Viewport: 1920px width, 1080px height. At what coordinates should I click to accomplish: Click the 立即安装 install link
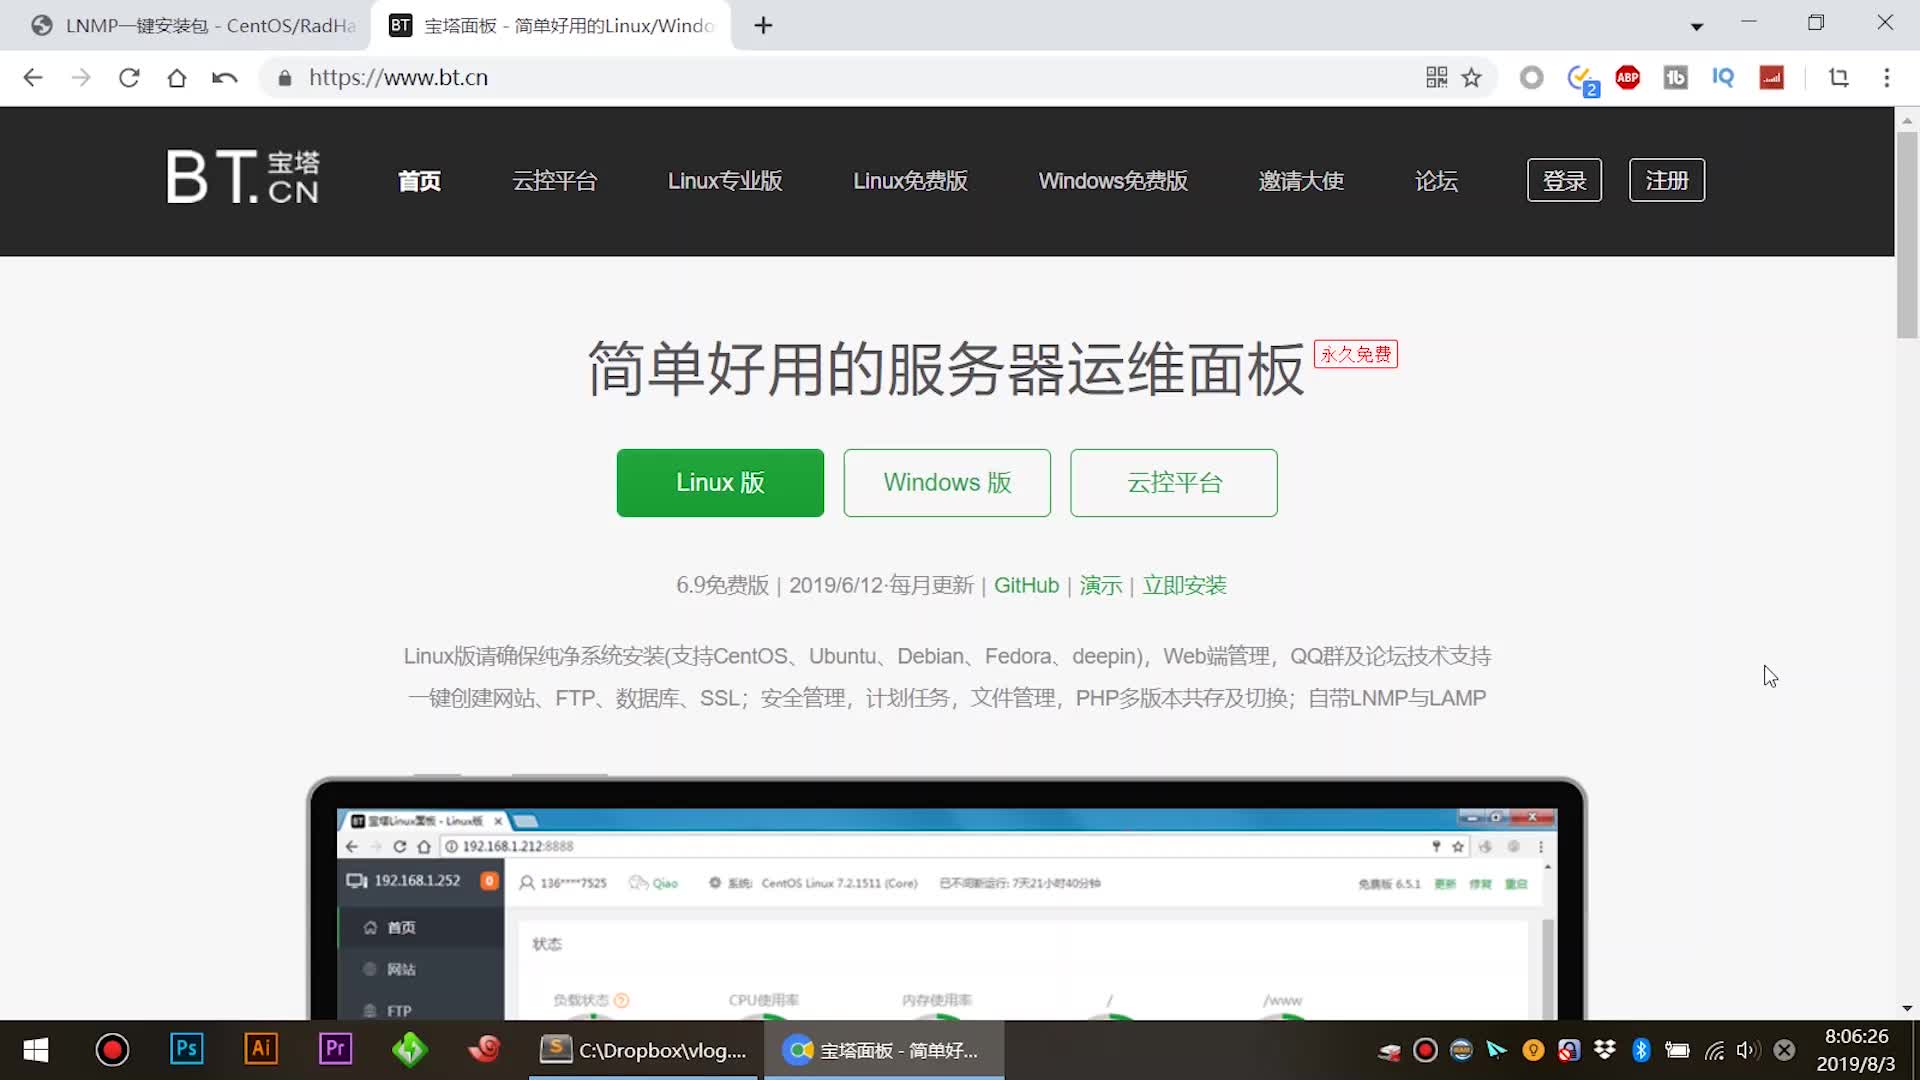[1185, 586]
